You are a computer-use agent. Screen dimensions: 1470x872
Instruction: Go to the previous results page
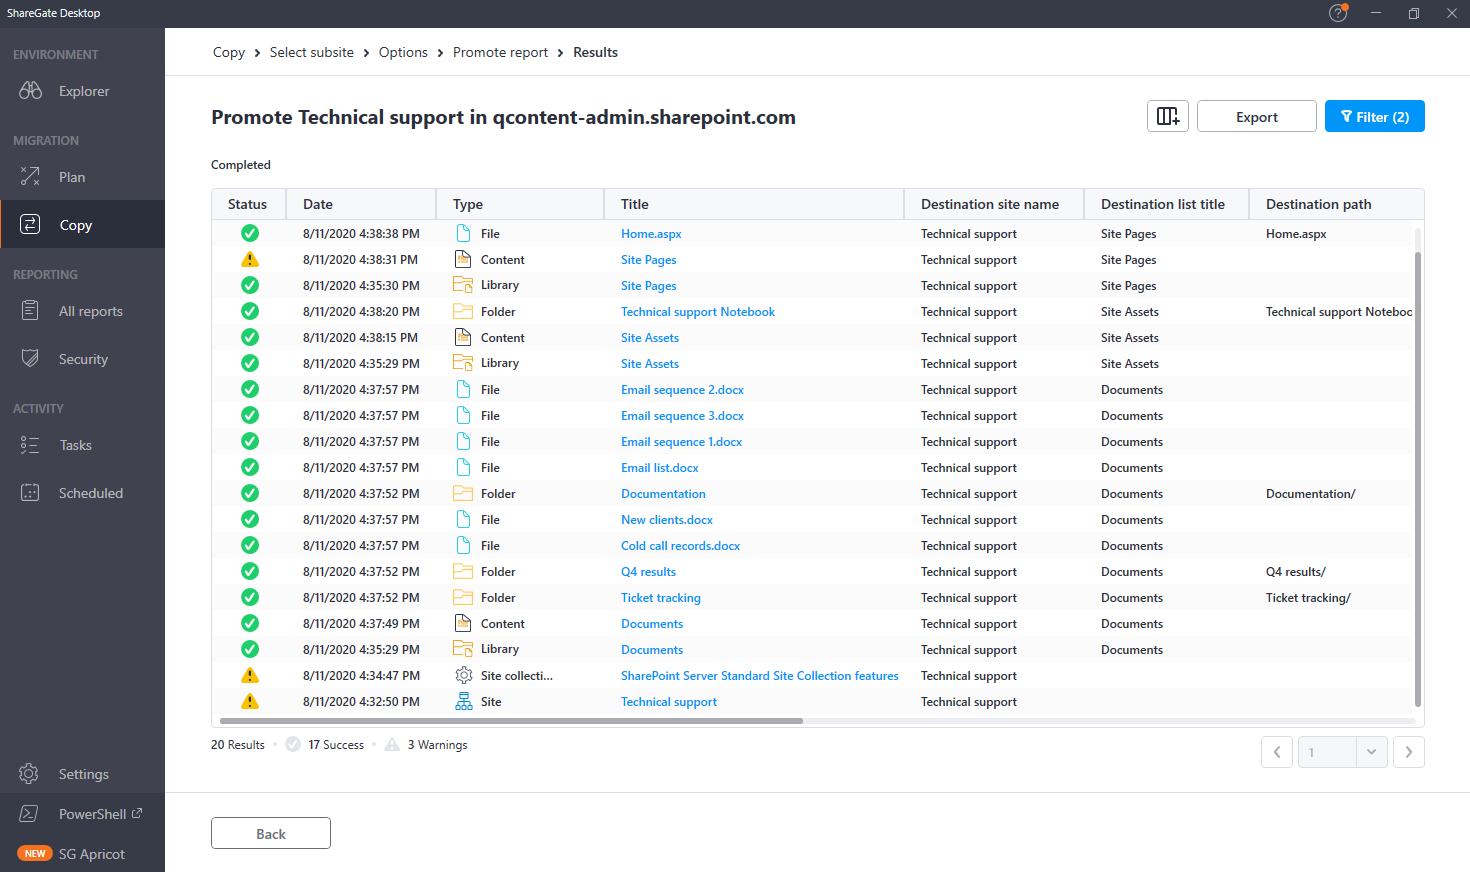(1277, 752)
